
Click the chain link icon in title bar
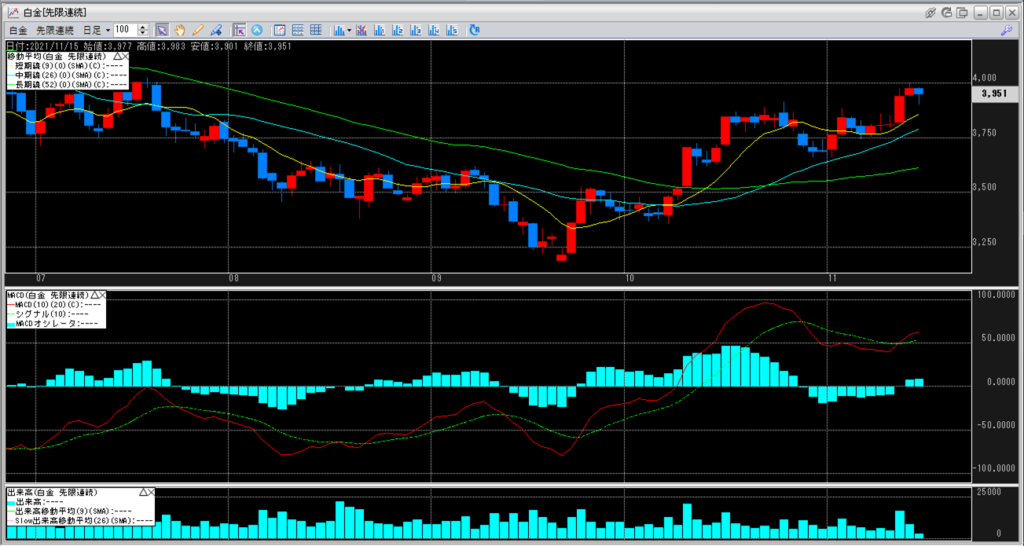[930, 11]
